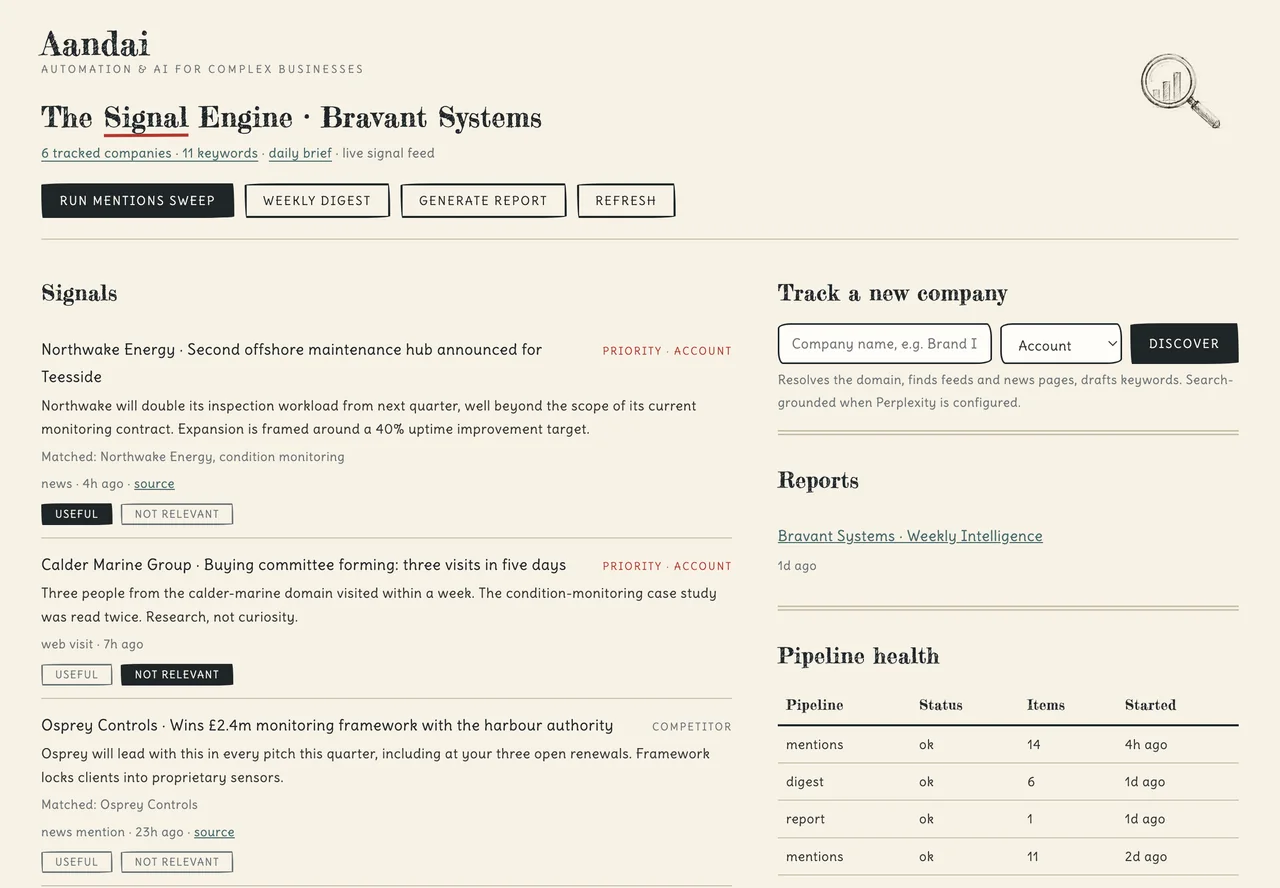The image size is (1280, 888).
Task: Select the report pipeline row
Action: point(1008,819)
